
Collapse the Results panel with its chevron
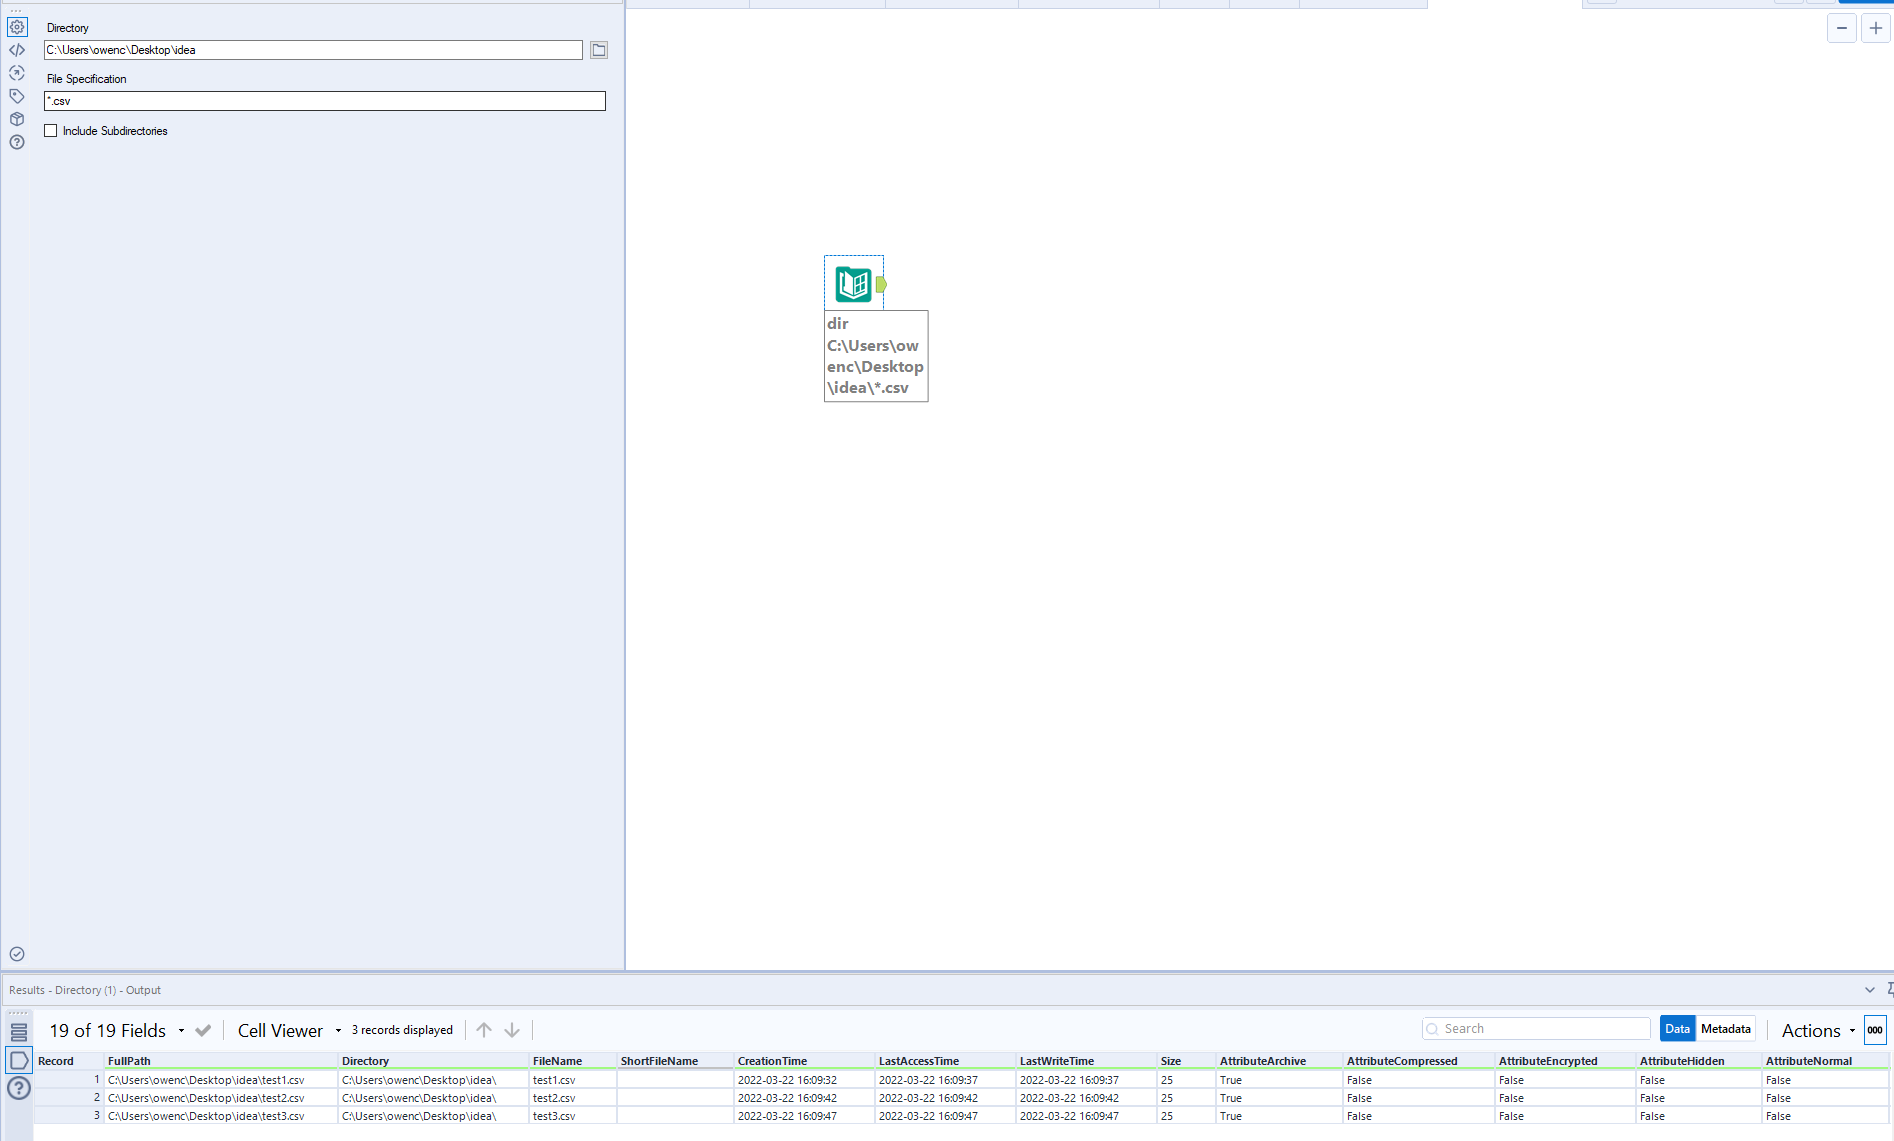(x=1869, y=990)
